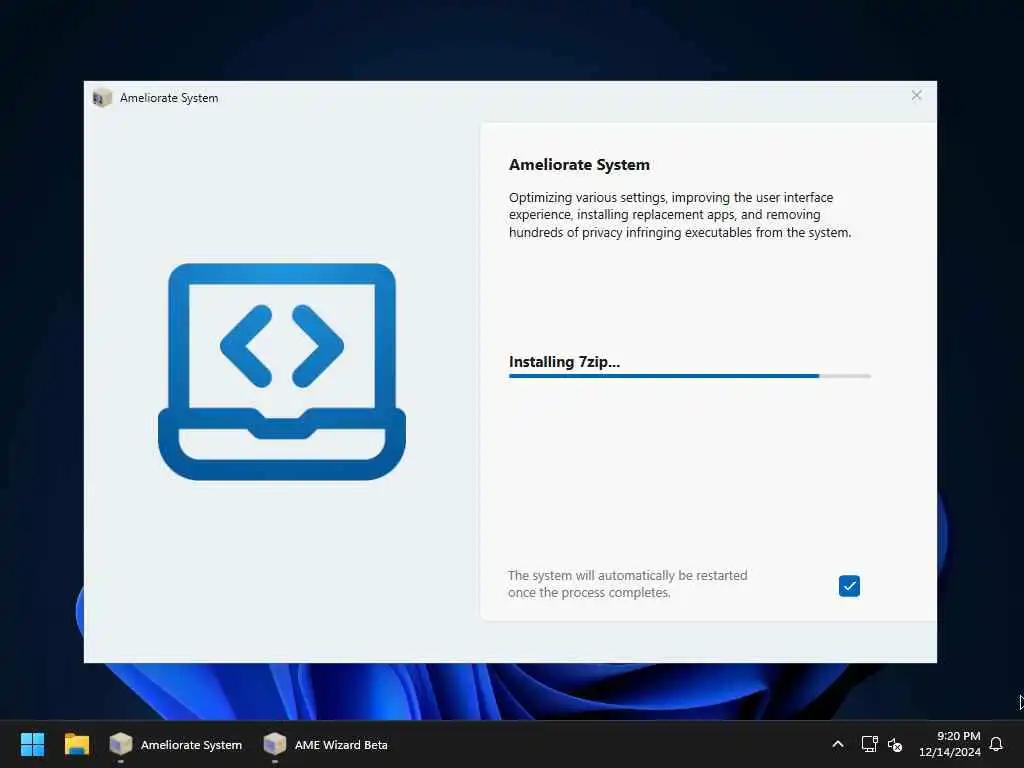Click the 'Ameliorate System' heading

coord(579,165)
